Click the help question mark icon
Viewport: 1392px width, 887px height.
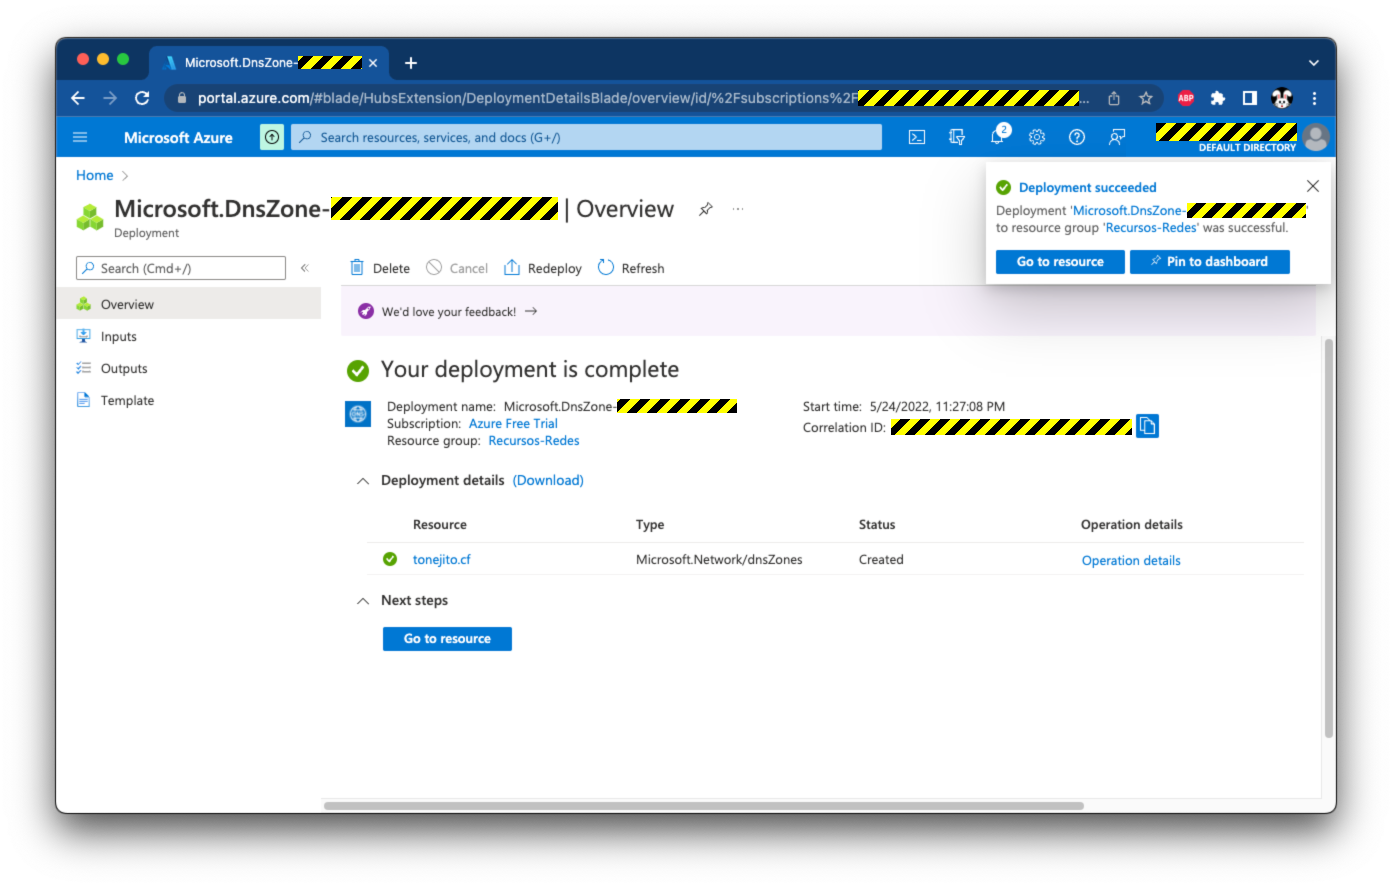tap(1077, 138)
